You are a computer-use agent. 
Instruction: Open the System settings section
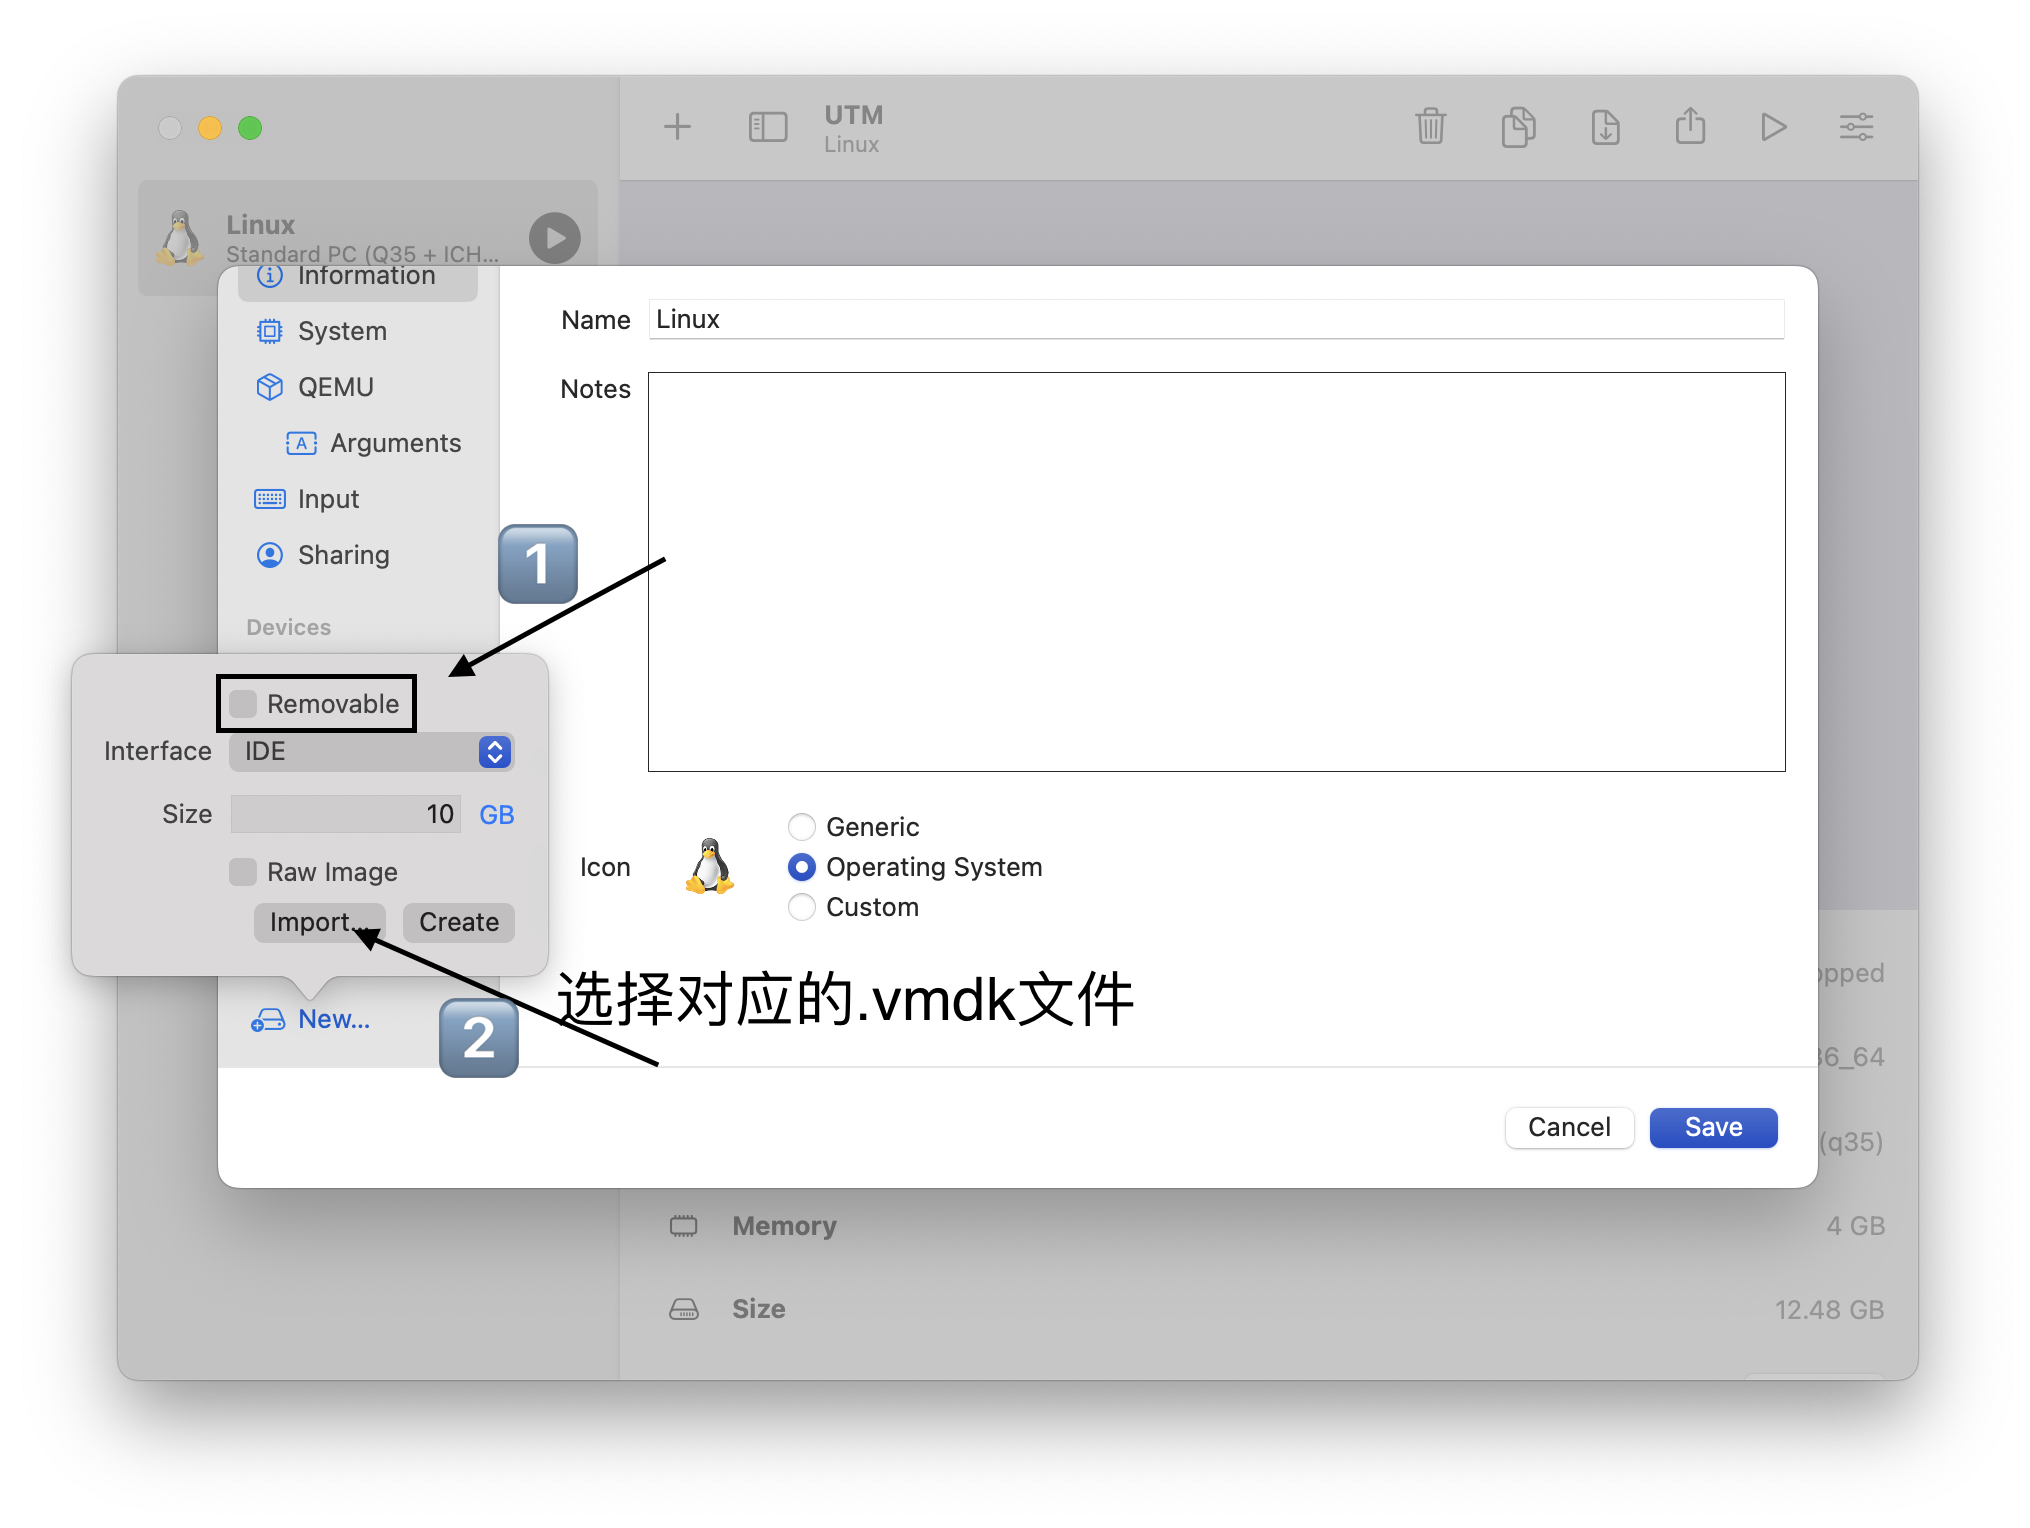click(358, 331)
